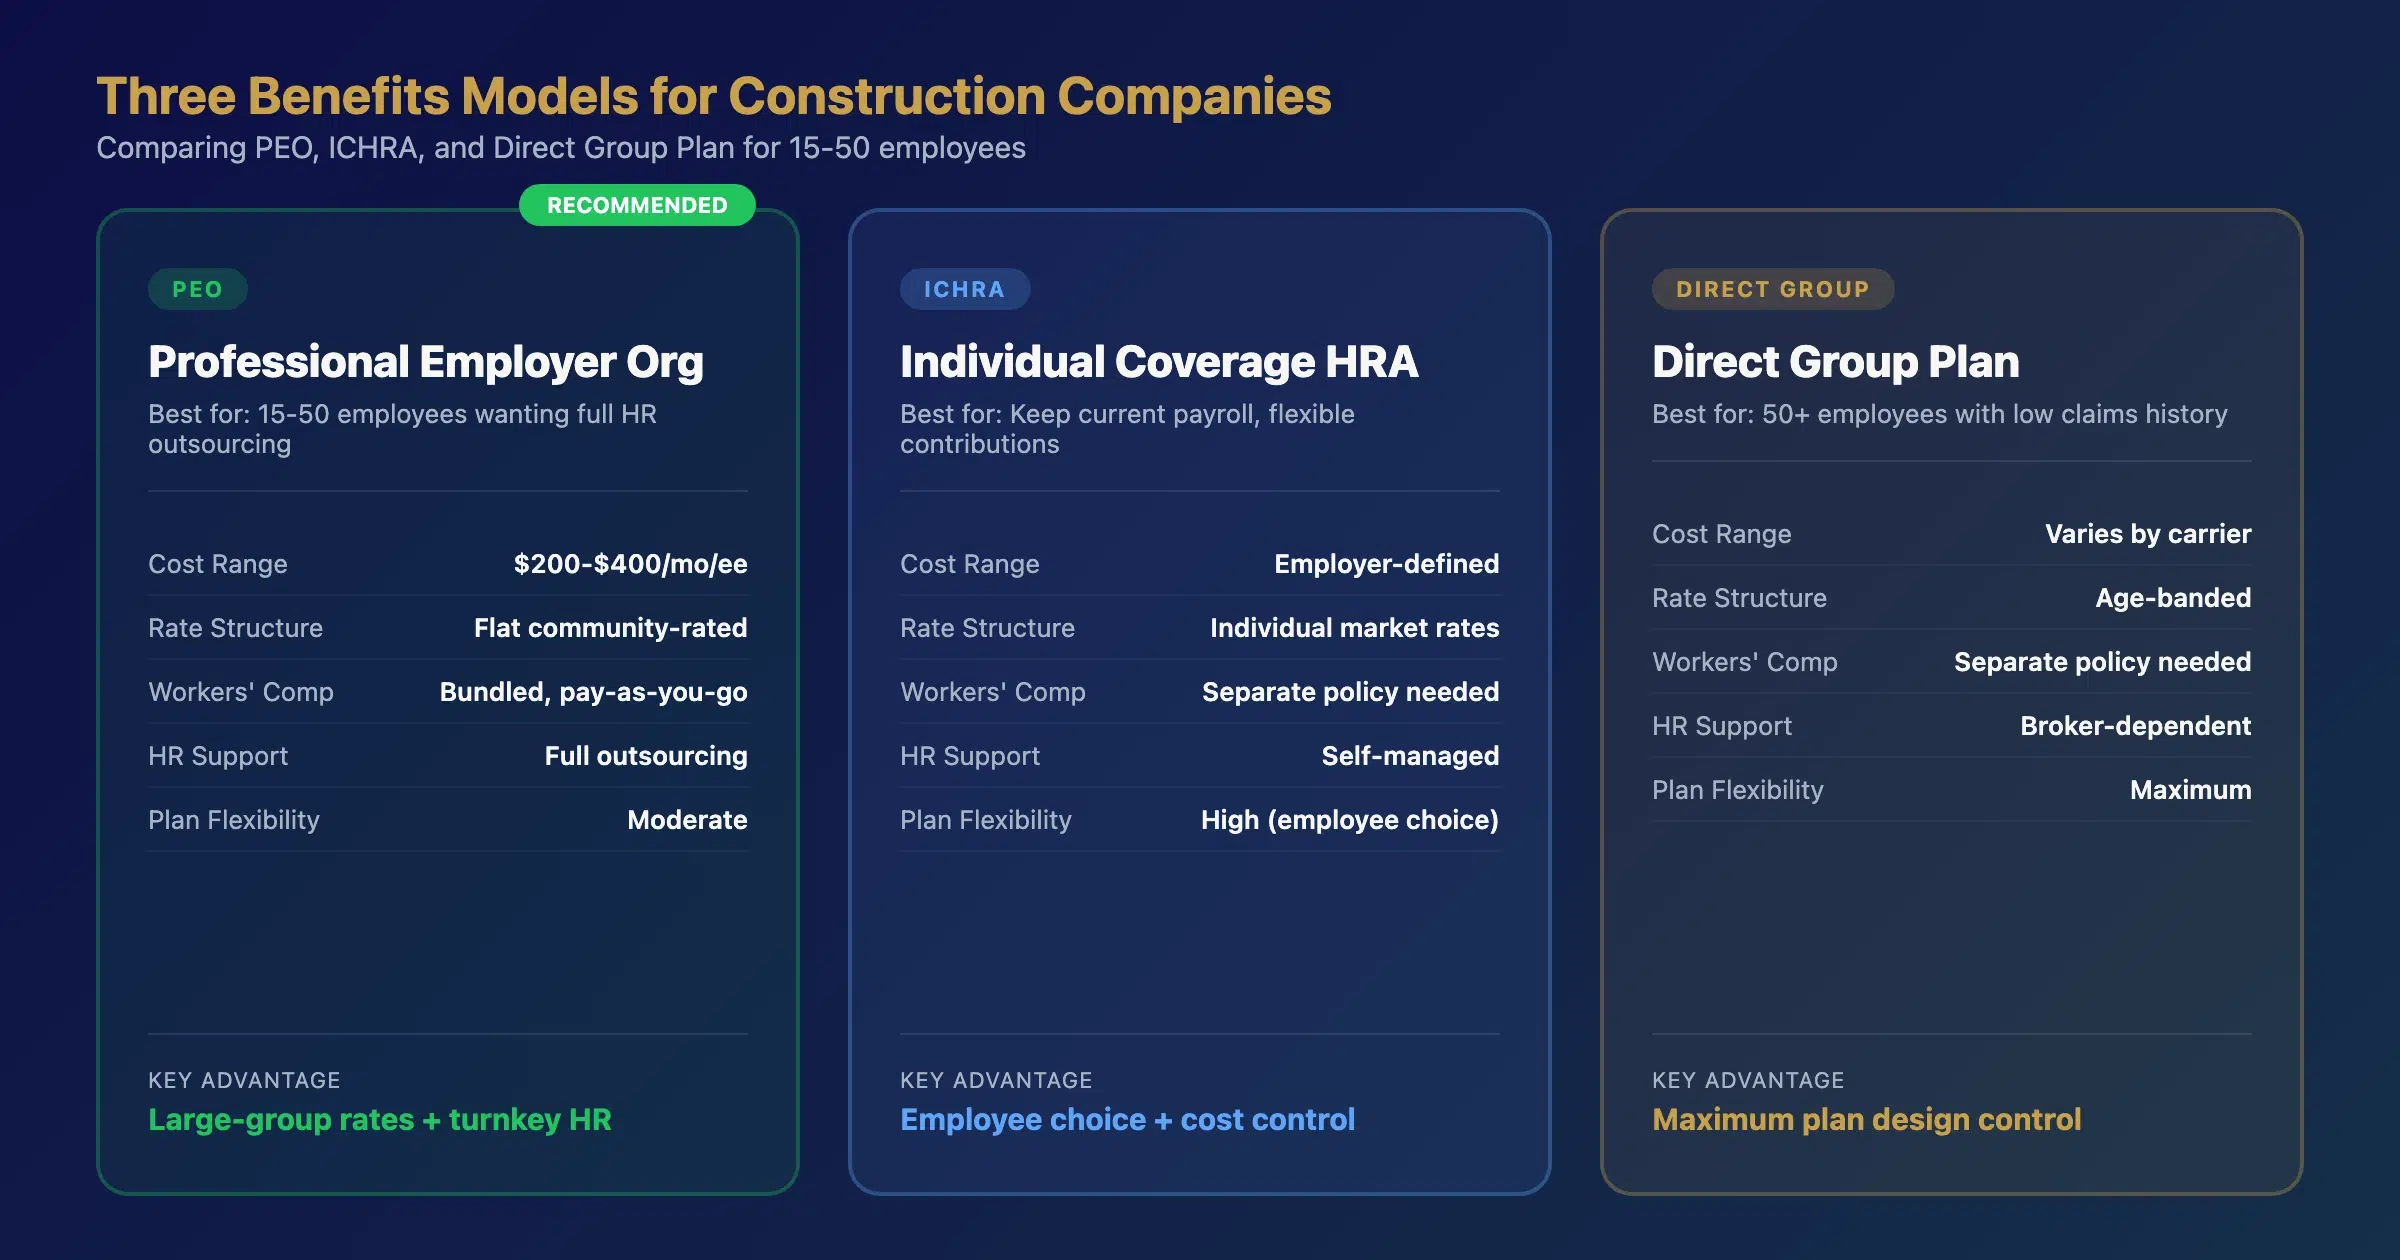Viewport: 2400px width, 1260px height.
Task: Select the ICHRA badge
Action: click(x=964, y=289)
